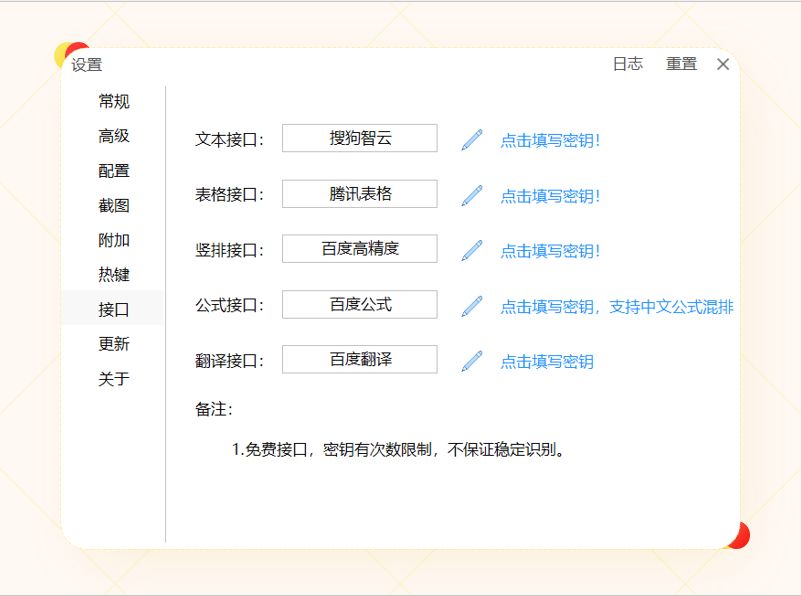Image resolution: width=801 pixels, height=596 pixels.
Task: Click the 日志 button
Action: (624, 64)
